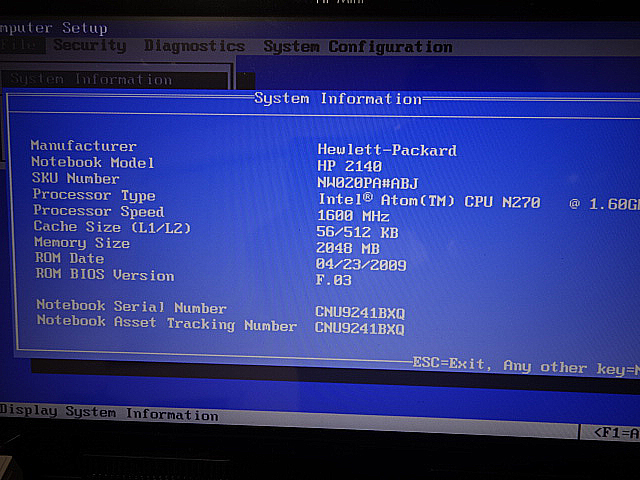
Task: Click the F1 help hint in status bar
Action: [616, 433]
